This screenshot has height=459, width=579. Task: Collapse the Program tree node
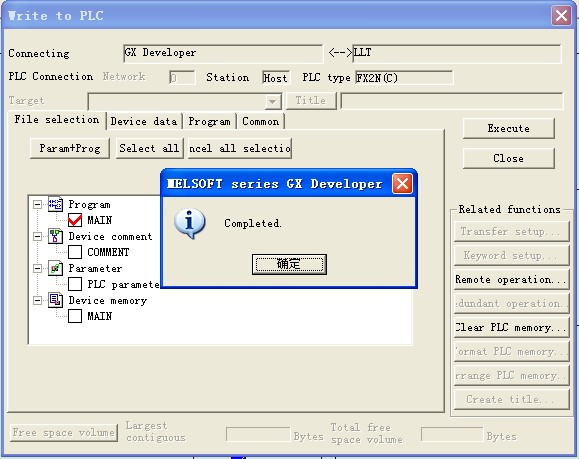37,204
